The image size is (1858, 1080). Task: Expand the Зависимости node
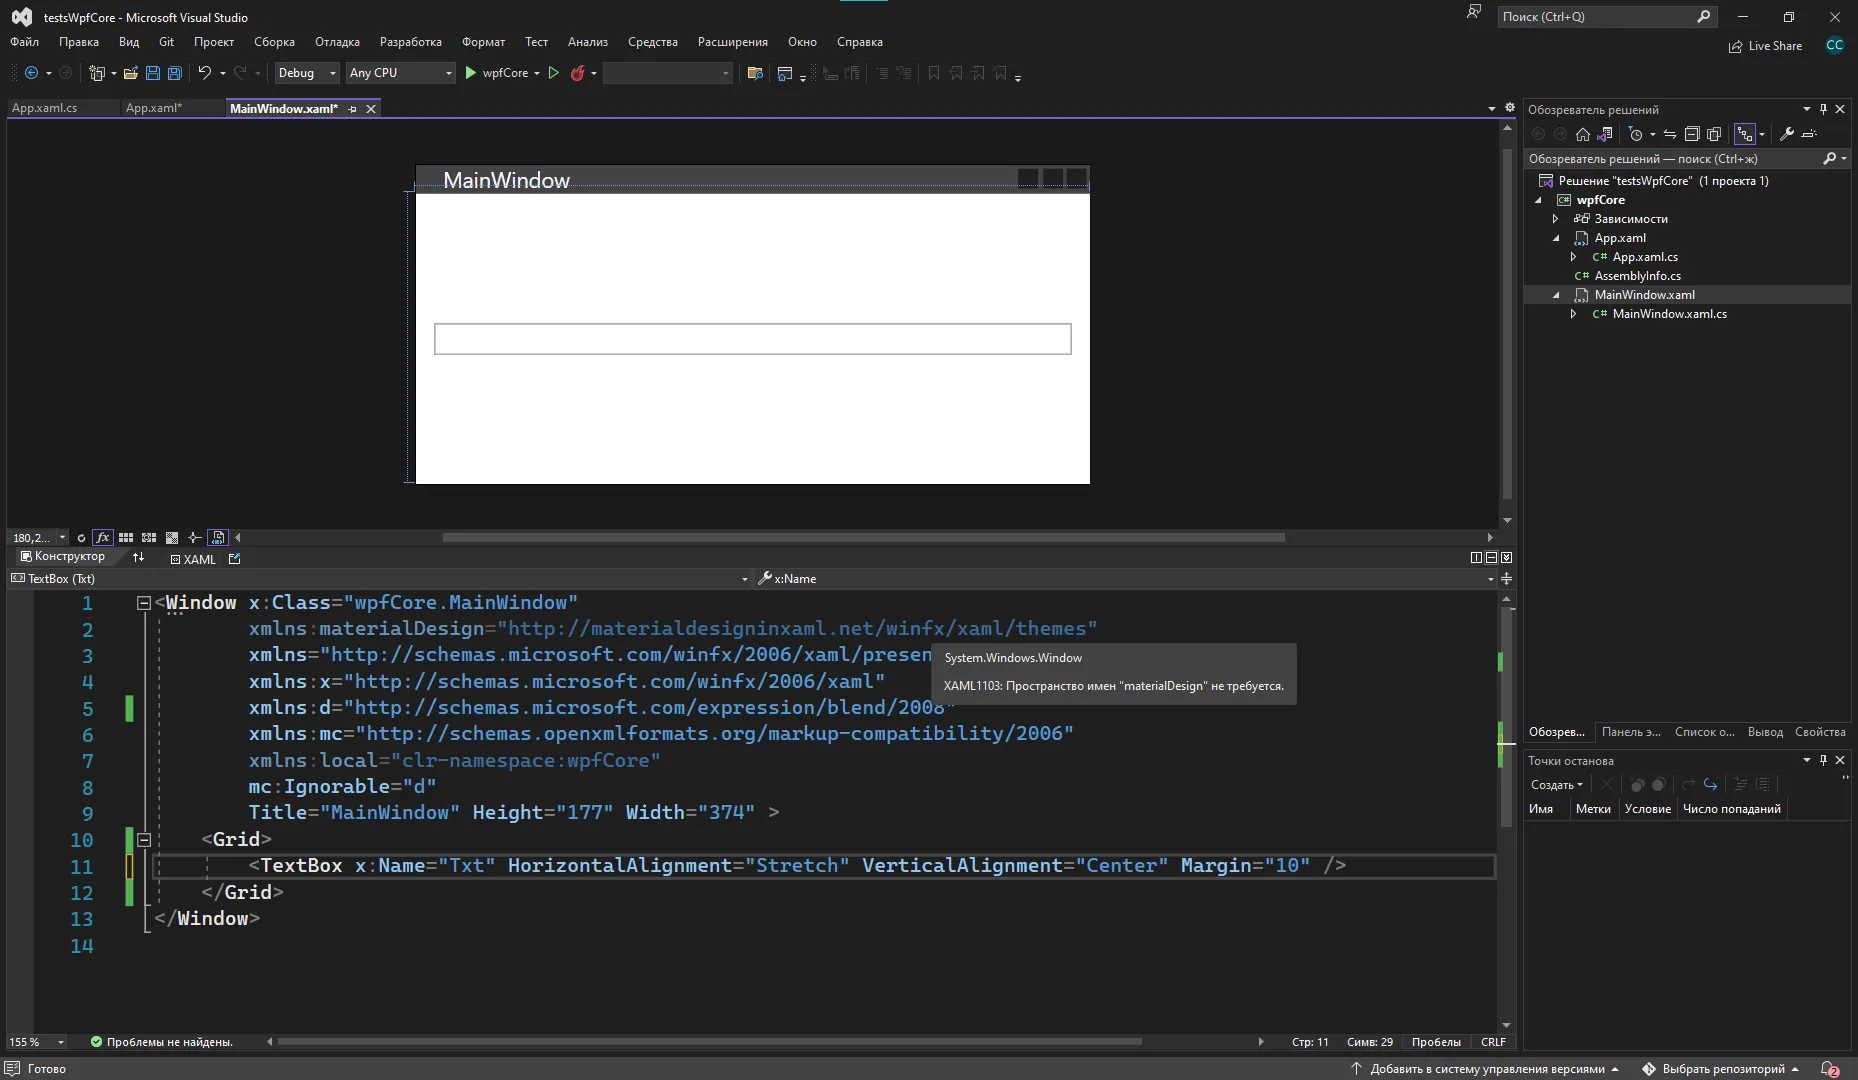pos(1555,219)
